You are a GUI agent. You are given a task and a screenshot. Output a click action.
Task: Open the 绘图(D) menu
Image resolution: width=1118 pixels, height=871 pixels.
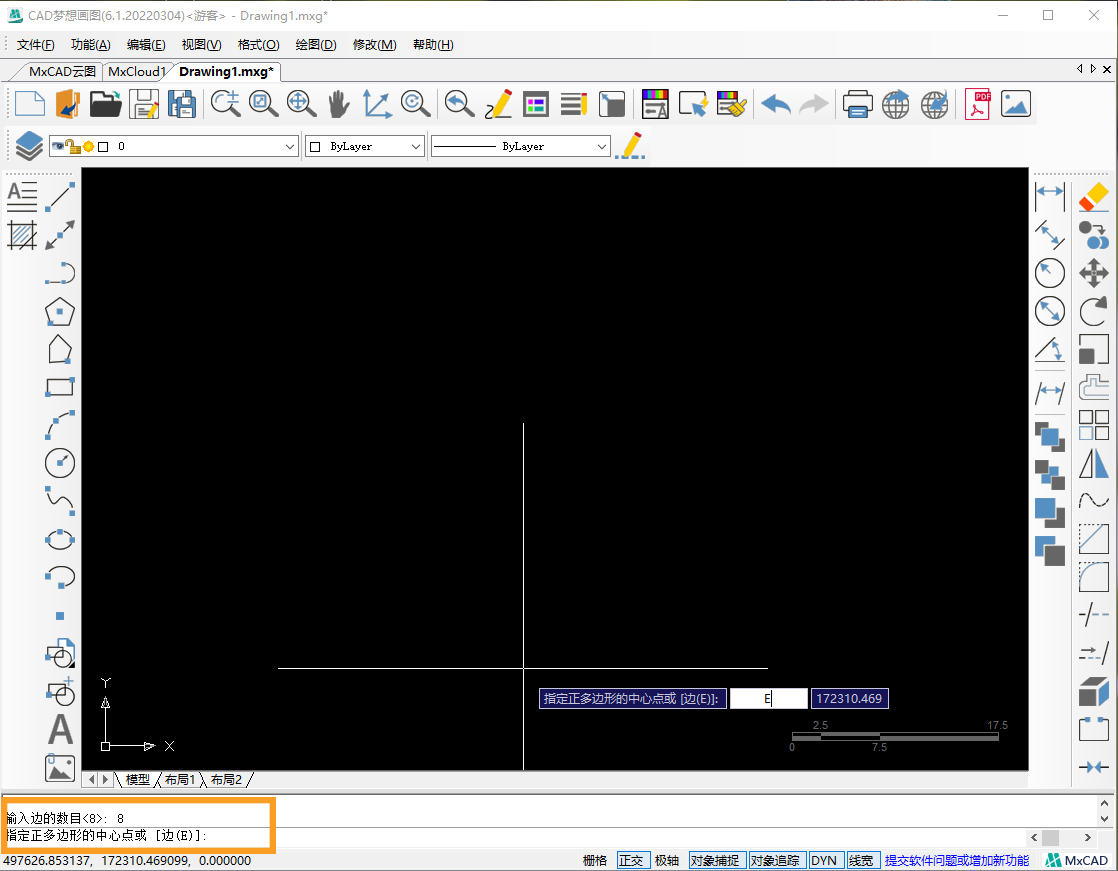pos(316,45)
